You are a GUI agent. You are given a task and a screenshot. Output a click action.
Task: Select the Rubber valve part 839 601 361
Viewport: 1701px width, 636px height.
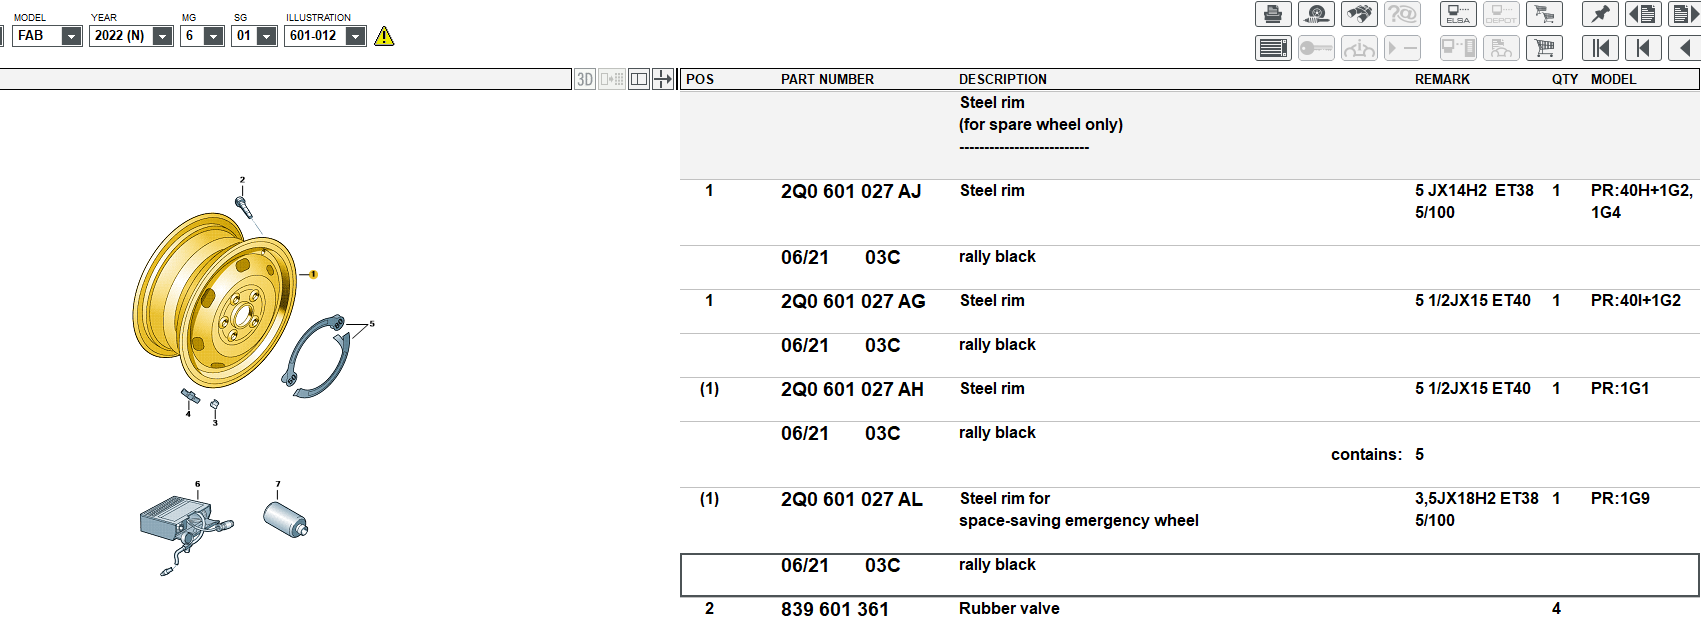coord(834,609)
